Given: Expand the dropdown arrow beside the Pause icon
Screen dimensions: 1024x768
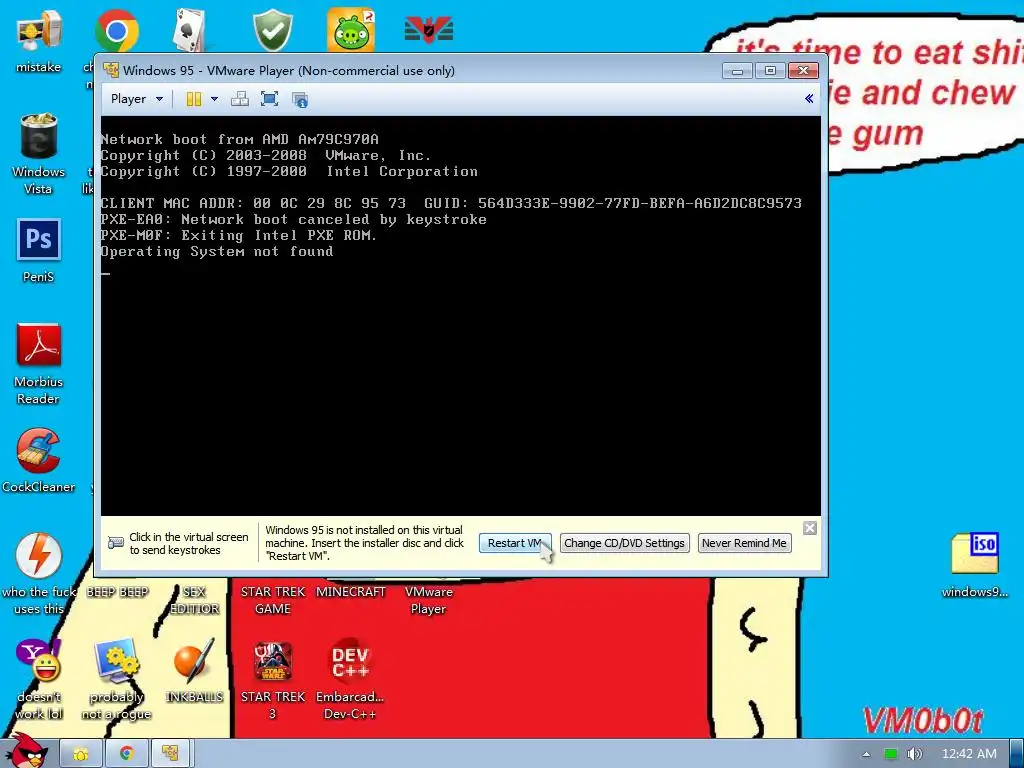Looking at the screenshot, I should [214, 99].
